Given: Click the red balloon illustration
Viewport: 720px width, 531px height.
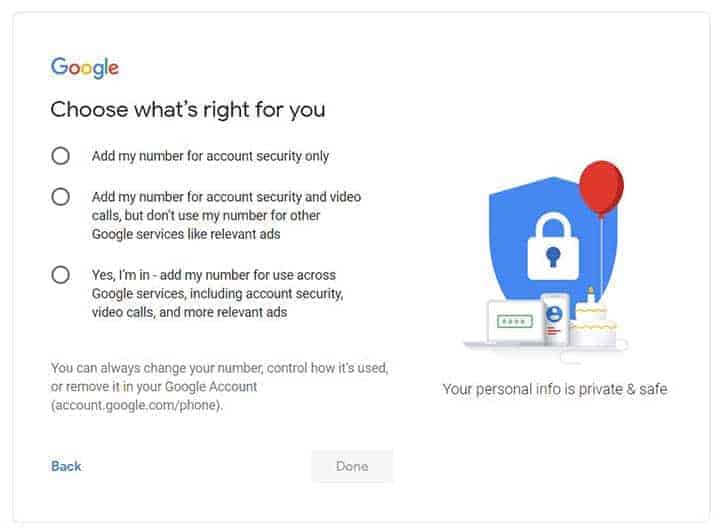Looking at the screenshot, I should 601,187.
